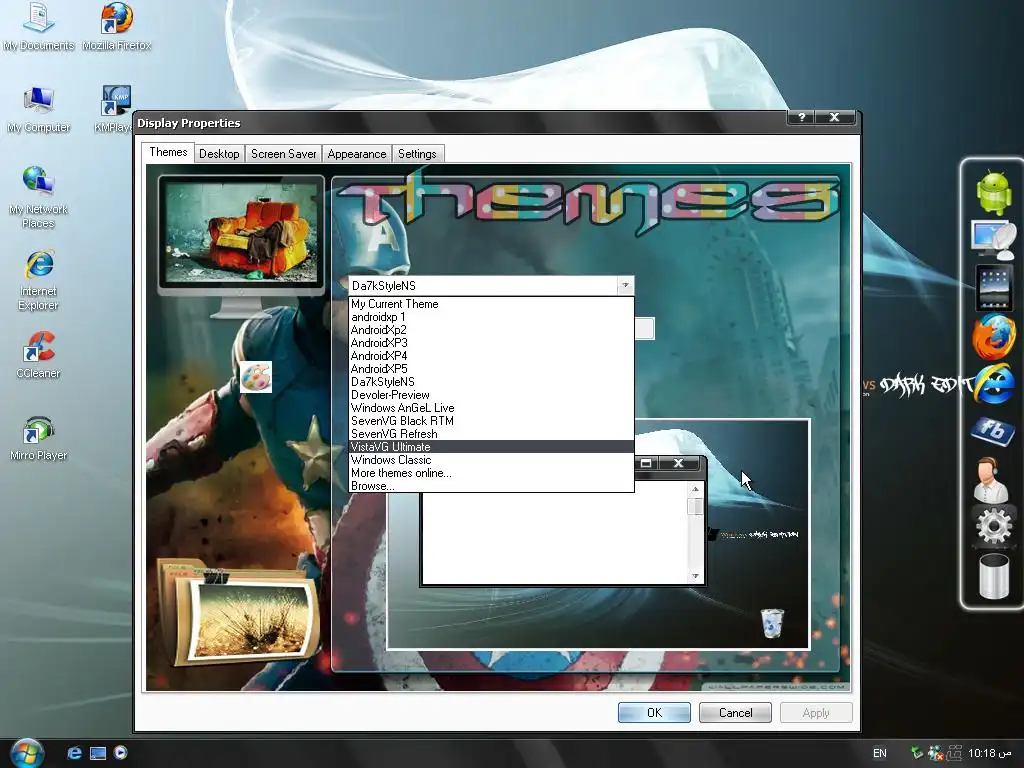The height and width of the screenshot is (768, 1024).
Task: Open the trash bin icon in the dock
Action: 993,576
